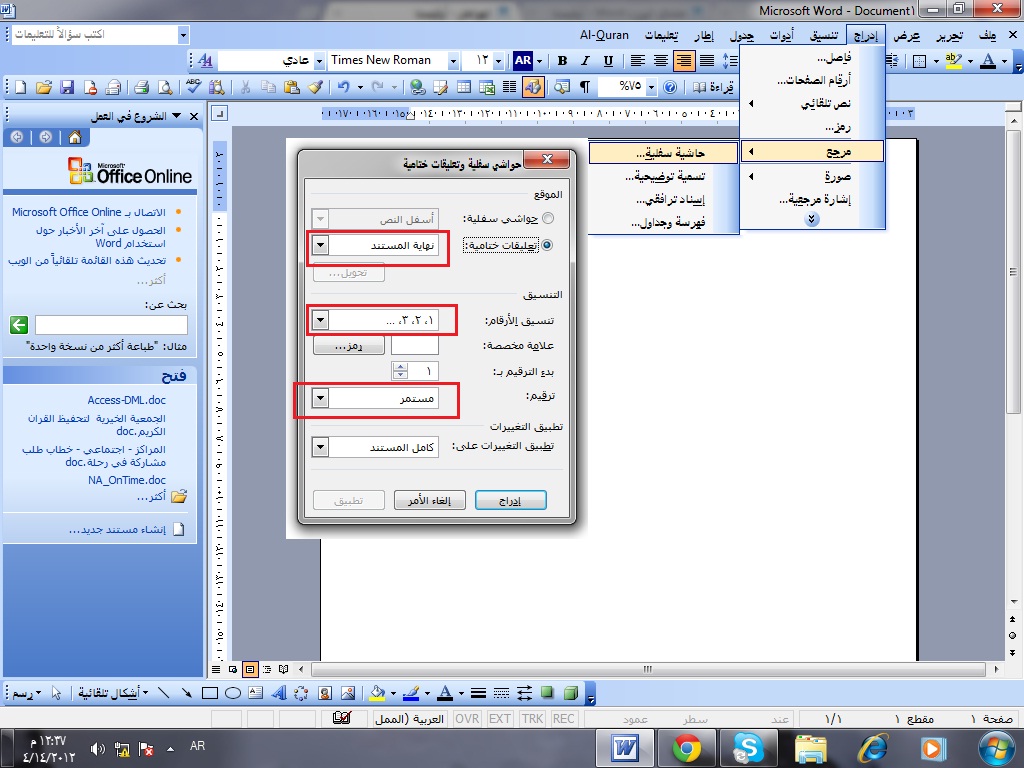Click the Cut scissors icon
Image resolution: width=1024 pixels, height=768 pixels.
pos(246,87)
